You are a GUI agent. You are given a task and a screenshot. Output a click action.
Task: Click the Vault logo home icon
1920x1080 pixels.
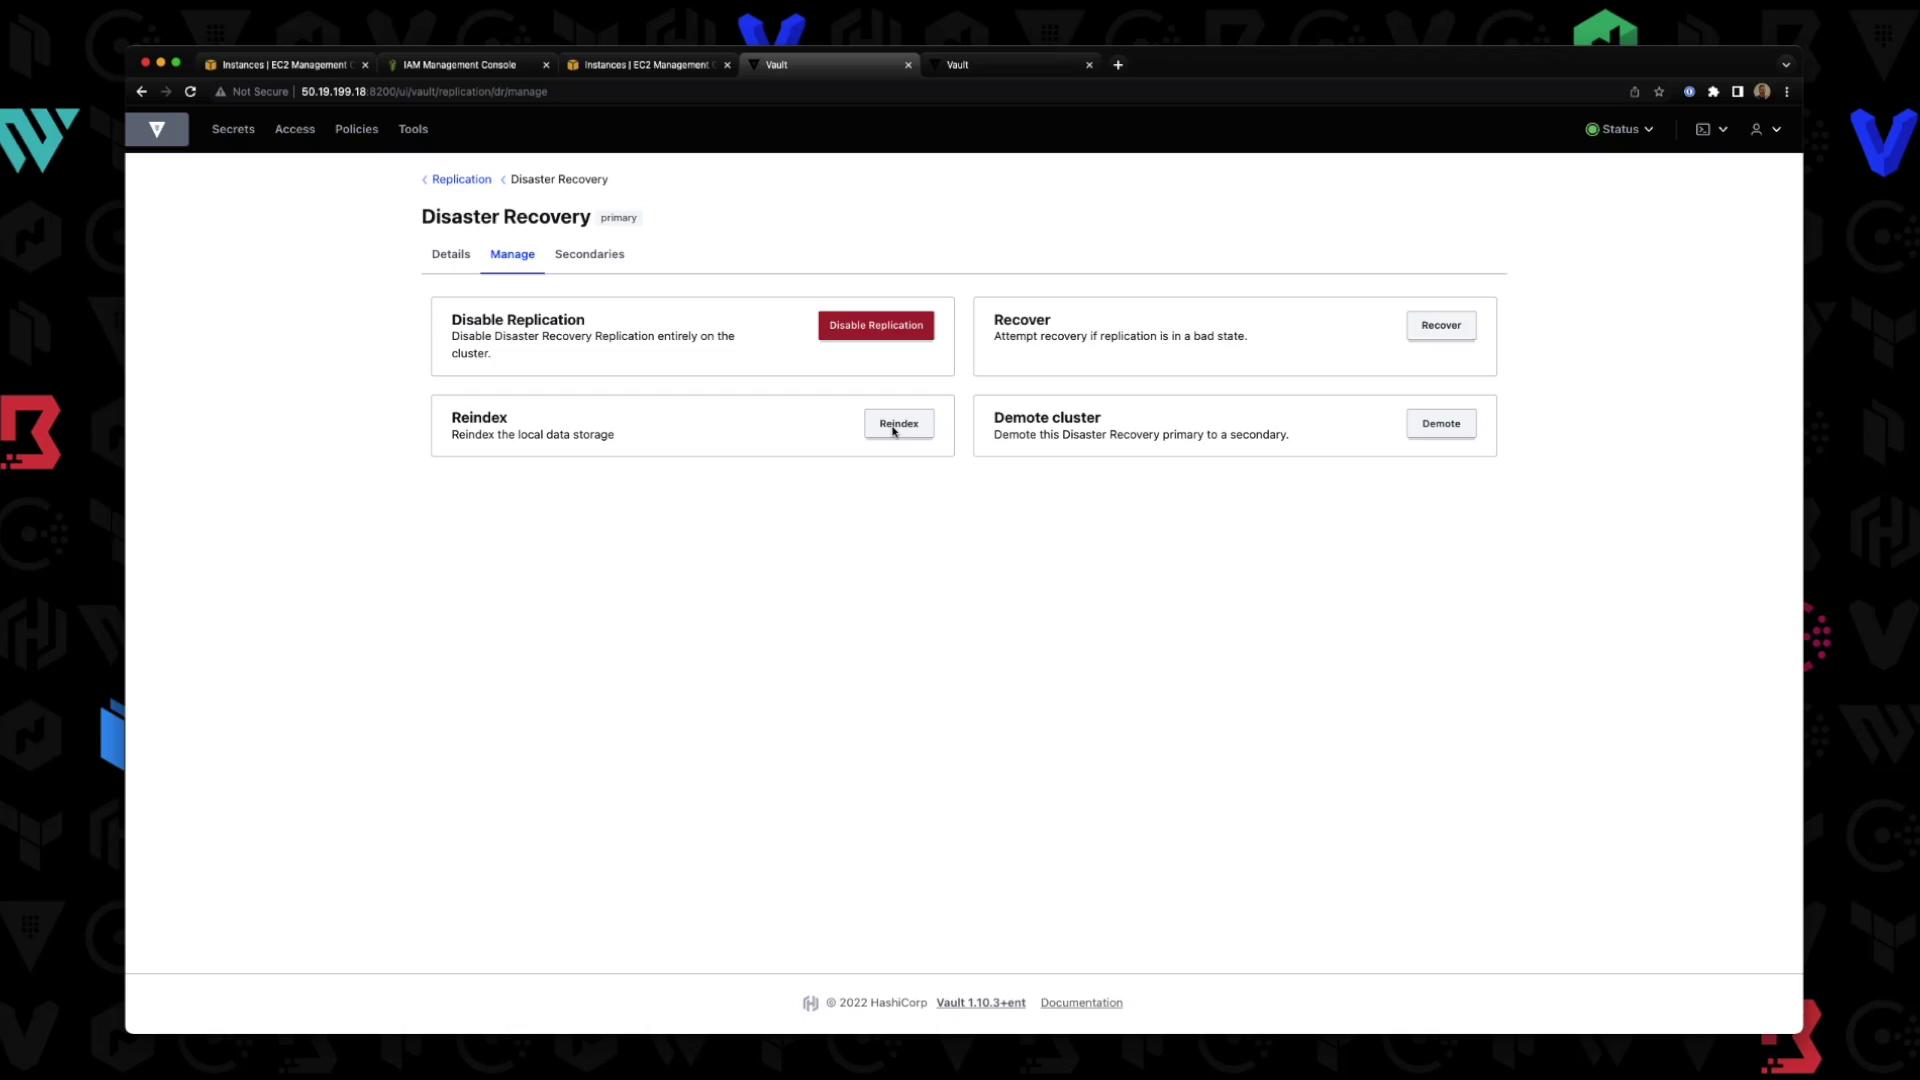pos(157,129)
